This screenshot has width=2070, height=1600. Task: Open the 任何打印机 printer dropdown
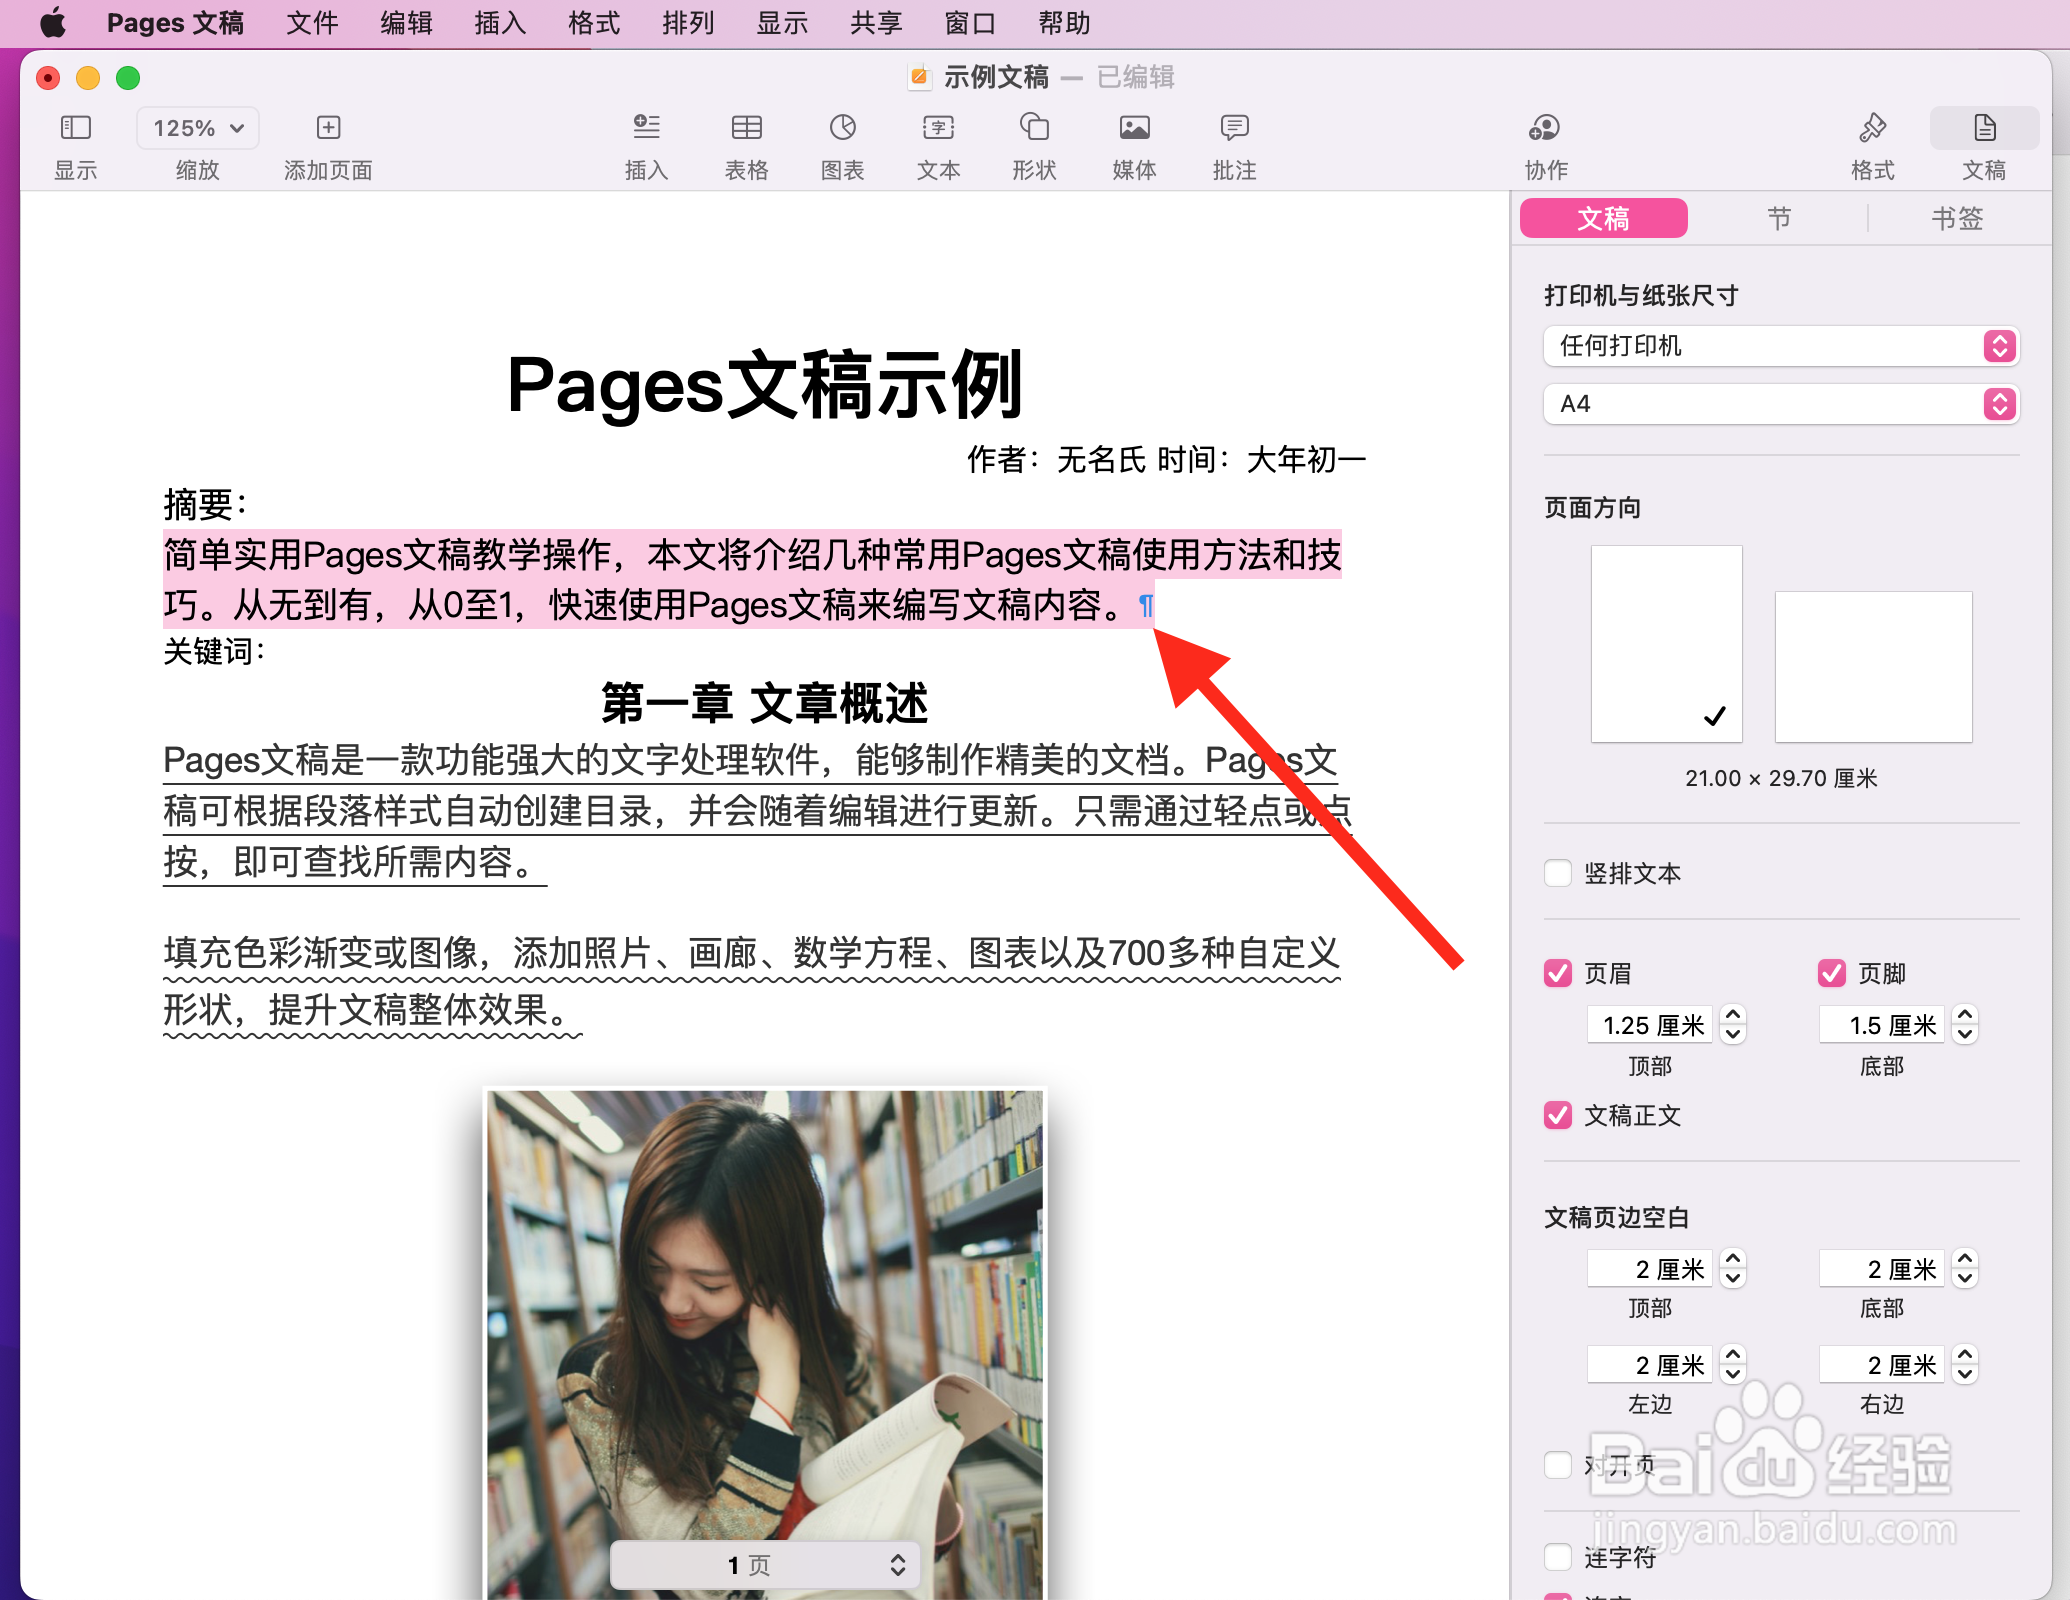1781,346
